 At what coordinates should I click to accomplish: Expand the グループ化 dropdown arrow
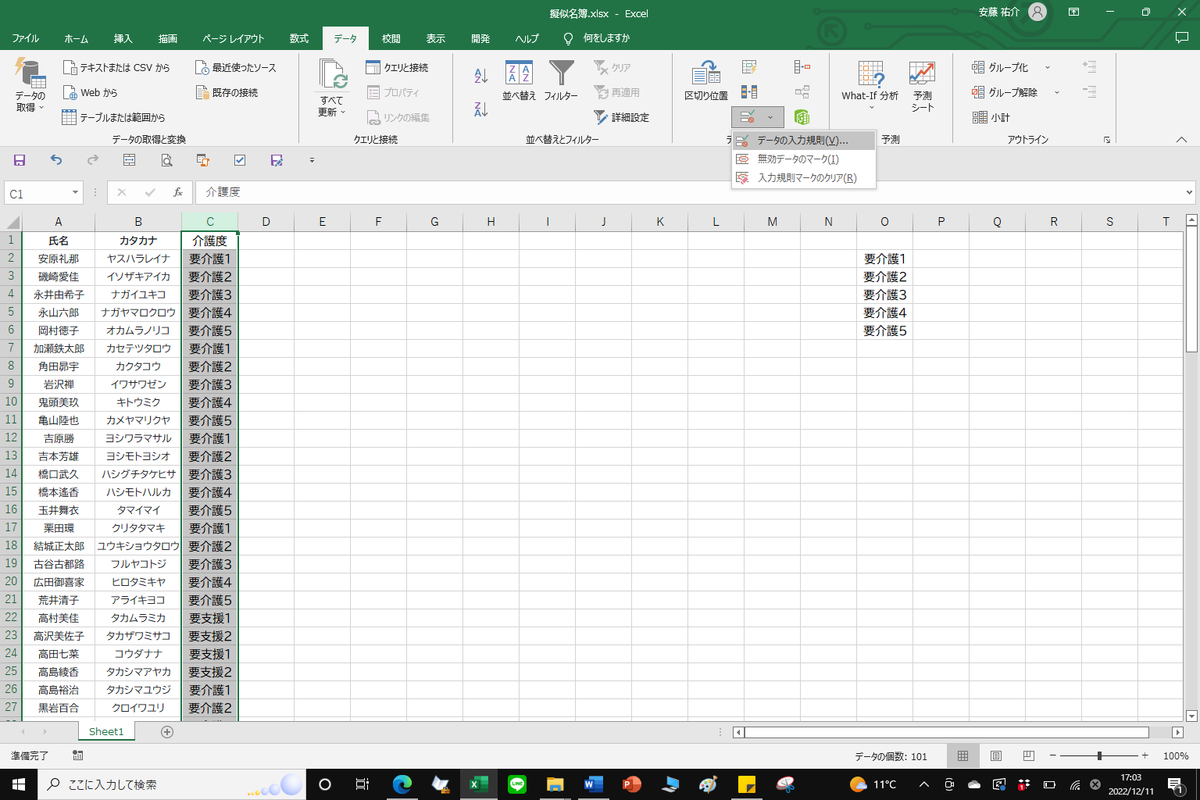[x=1047, y=67]
